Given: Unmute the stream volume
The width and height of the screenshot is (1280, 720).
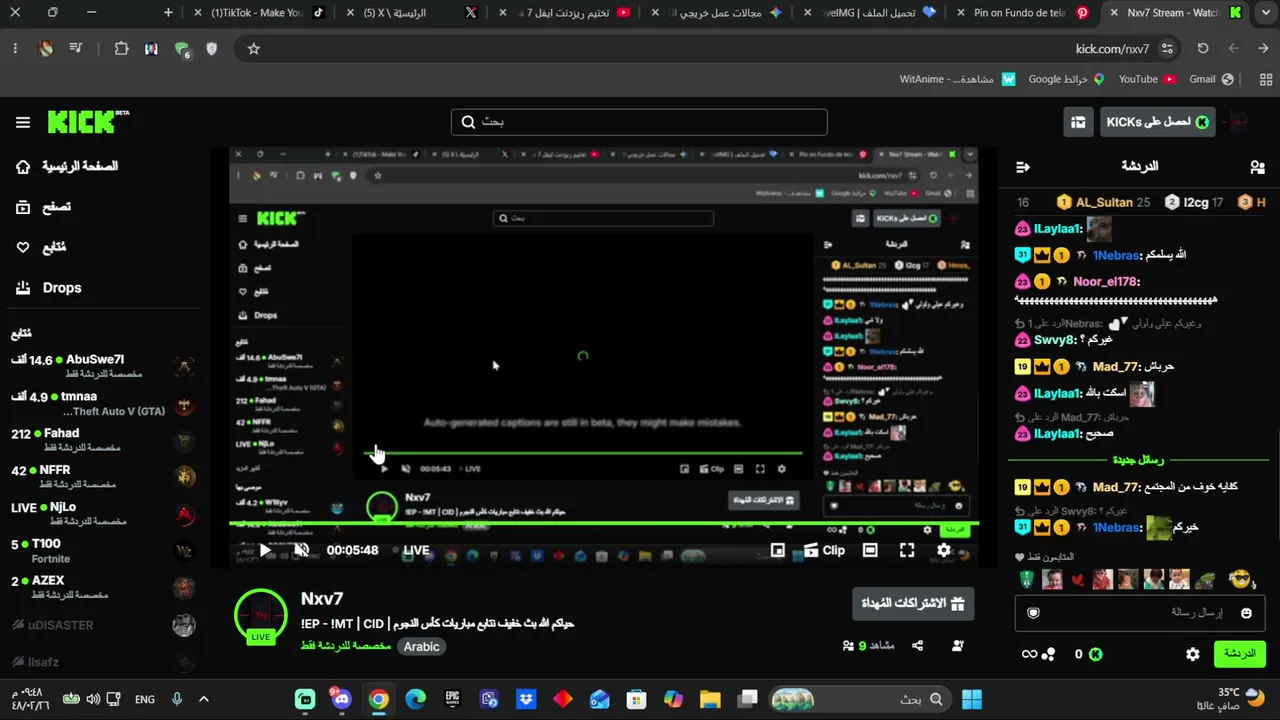Looking at the screenshot, I should pyautogui.click(x=301, y=550).
